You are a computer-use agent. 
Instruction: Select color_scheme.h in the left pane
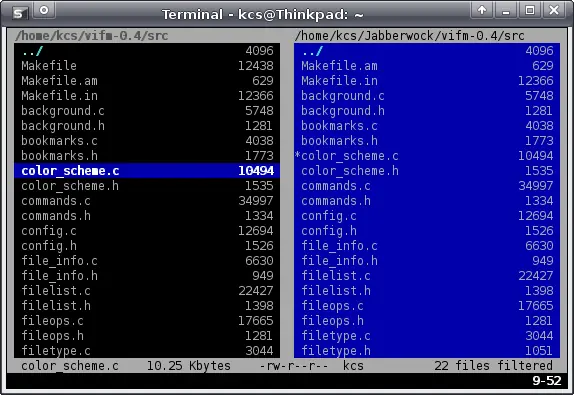pyautogui.click(x=147, y=186)
